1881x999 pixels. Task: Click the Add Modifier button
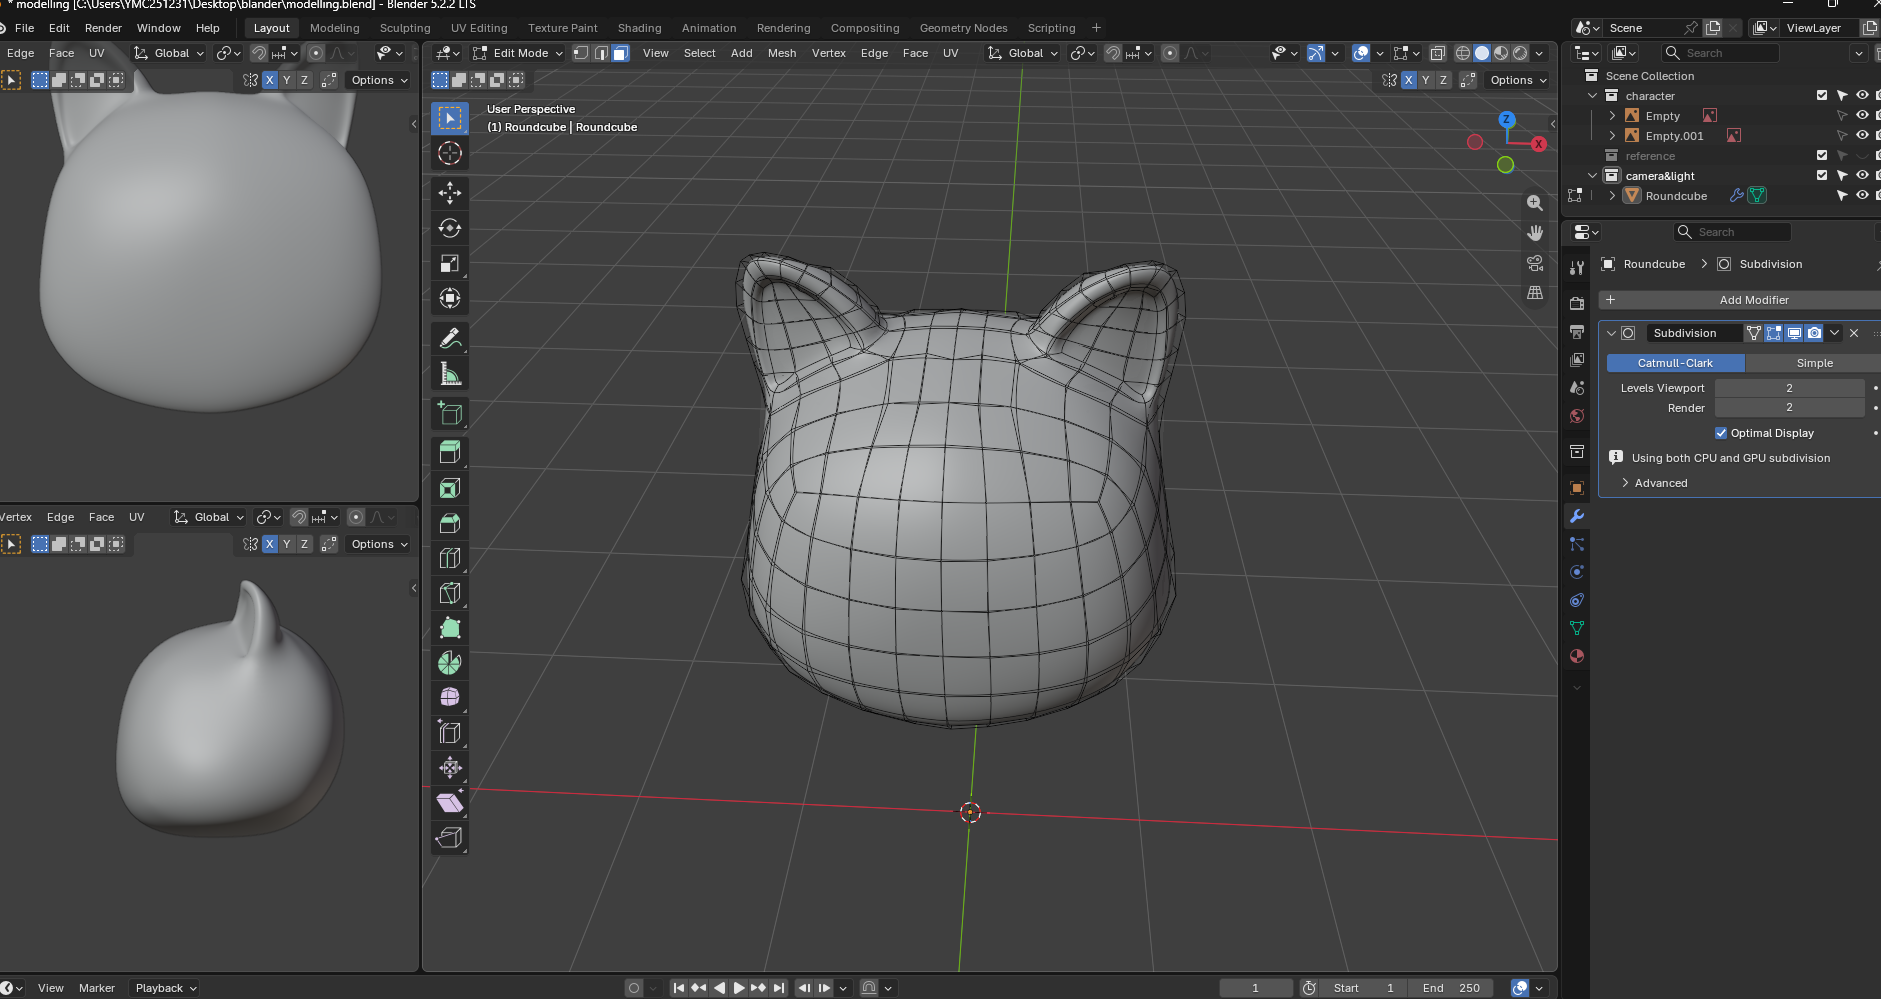tap(1740, 300)
